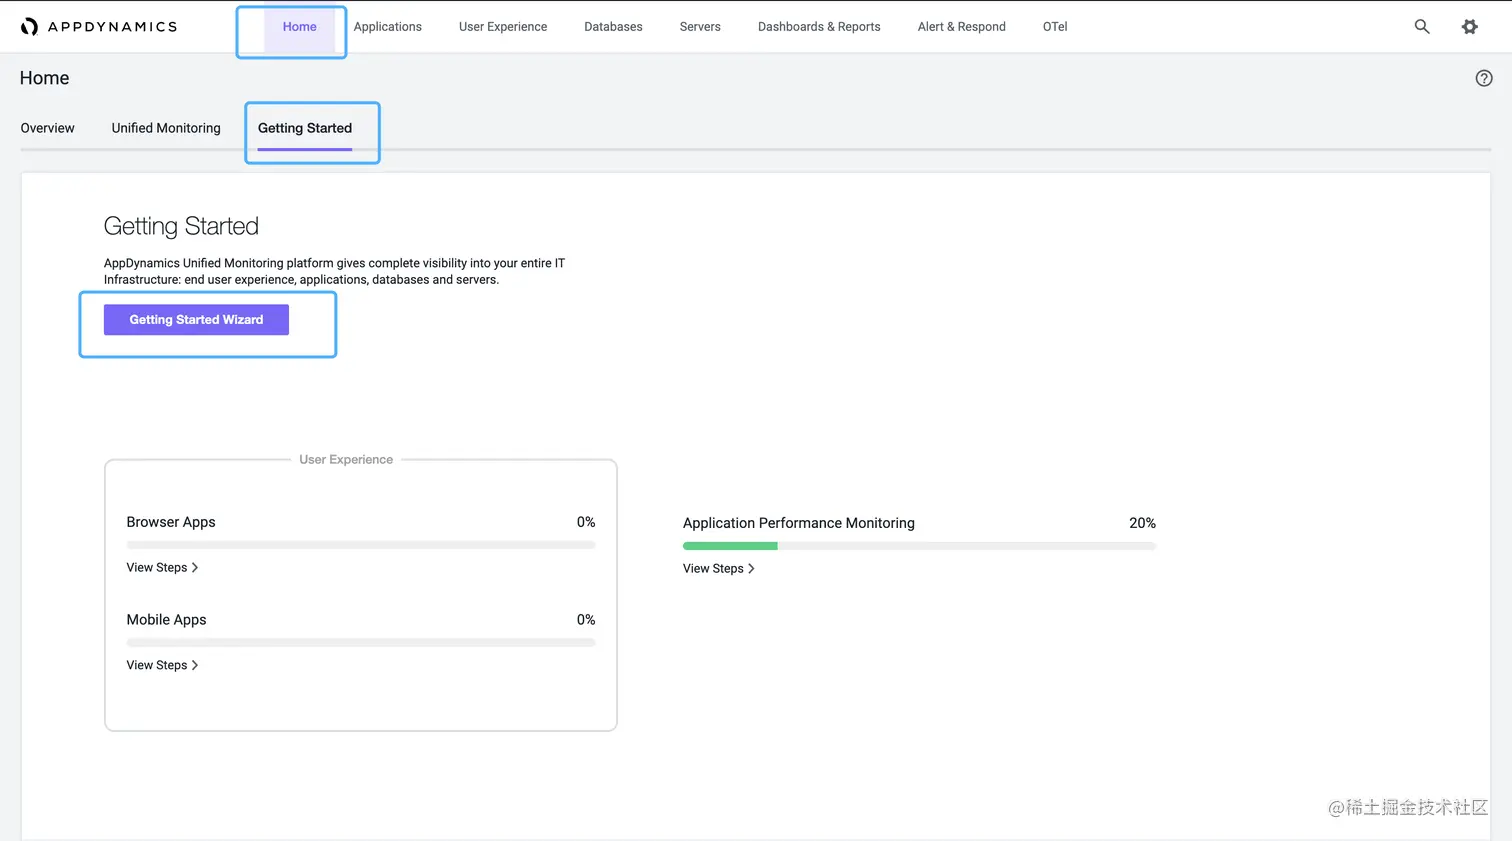1512x841 pixels.
Task: Select the Getting Started tab
Action: 305,128
